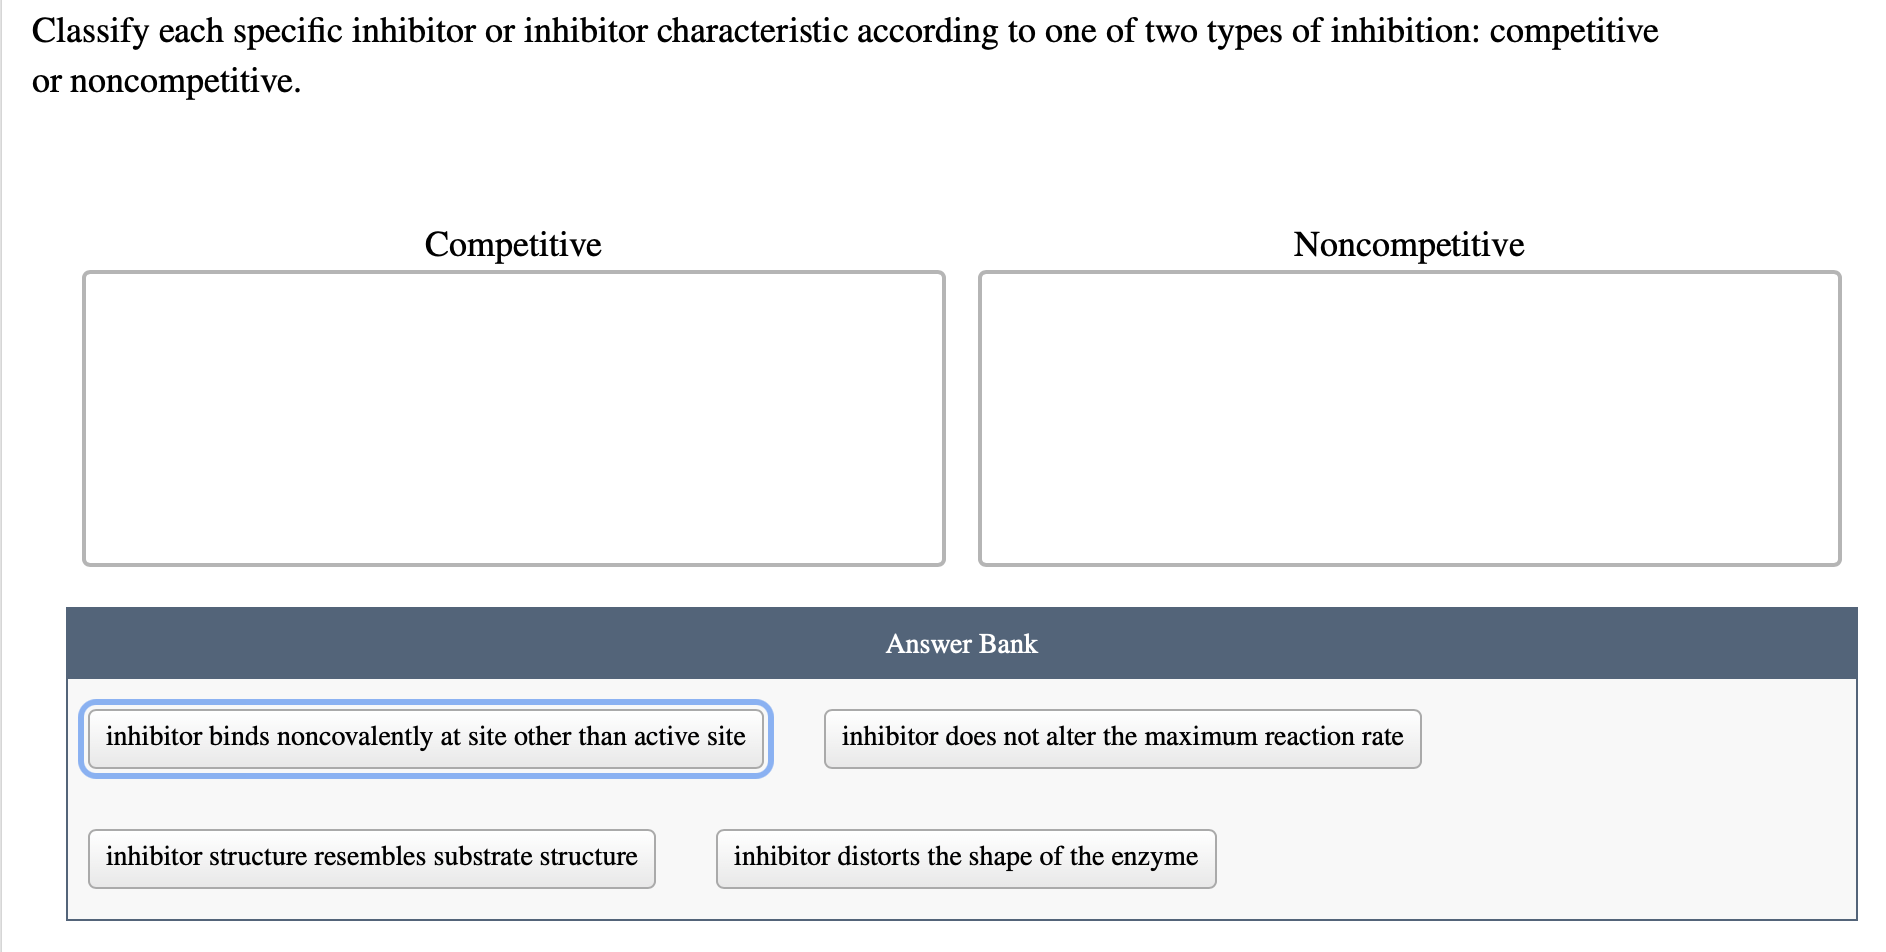The height and width of the screenshot is (952, 1886).
Task: Click the Answer Bank header bar
Action: 960,643
